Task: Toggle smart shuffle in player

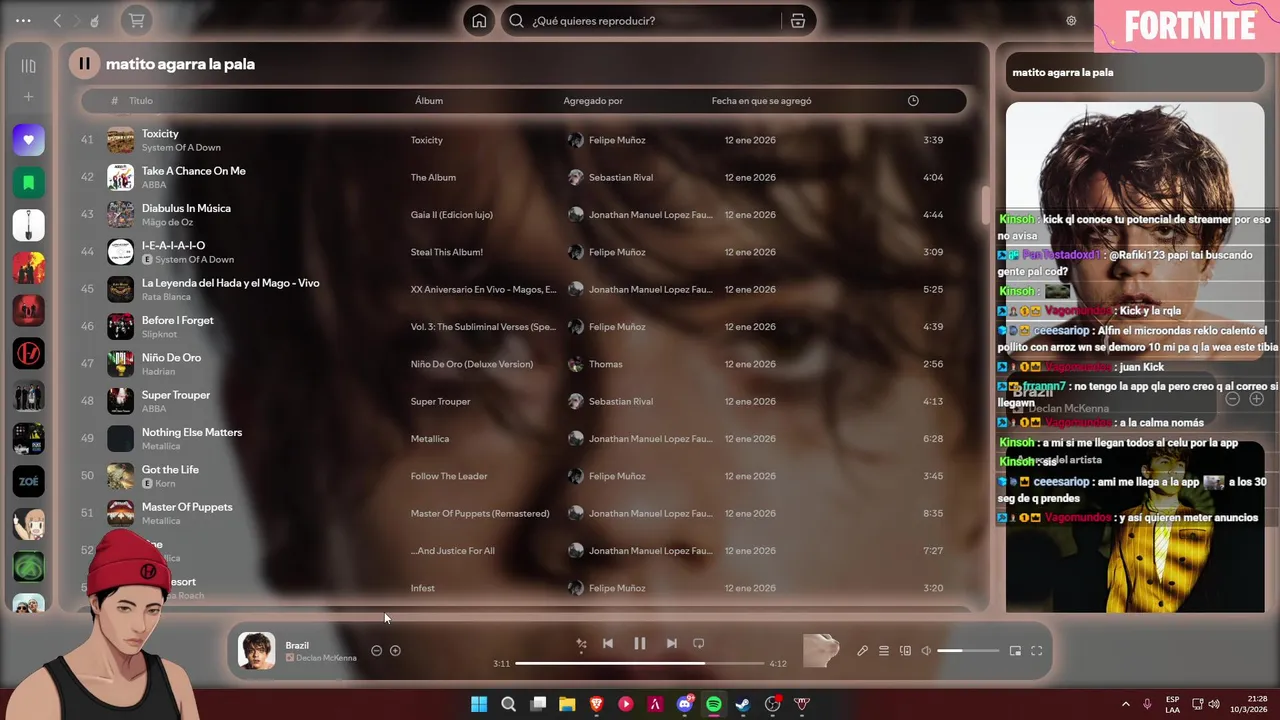Action: click(x=581, y=644)
